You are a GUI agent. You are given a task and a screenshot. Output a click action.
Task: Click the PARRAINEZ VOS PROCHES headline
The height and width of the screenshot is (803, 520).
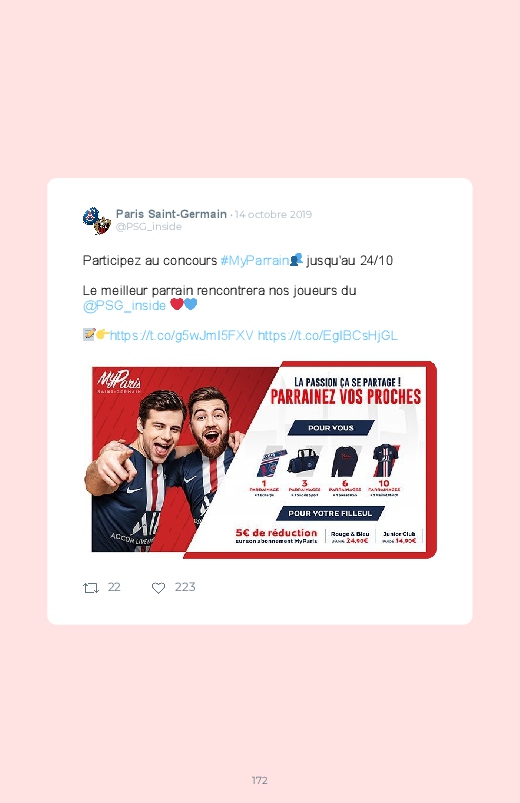tap(346, 397)
